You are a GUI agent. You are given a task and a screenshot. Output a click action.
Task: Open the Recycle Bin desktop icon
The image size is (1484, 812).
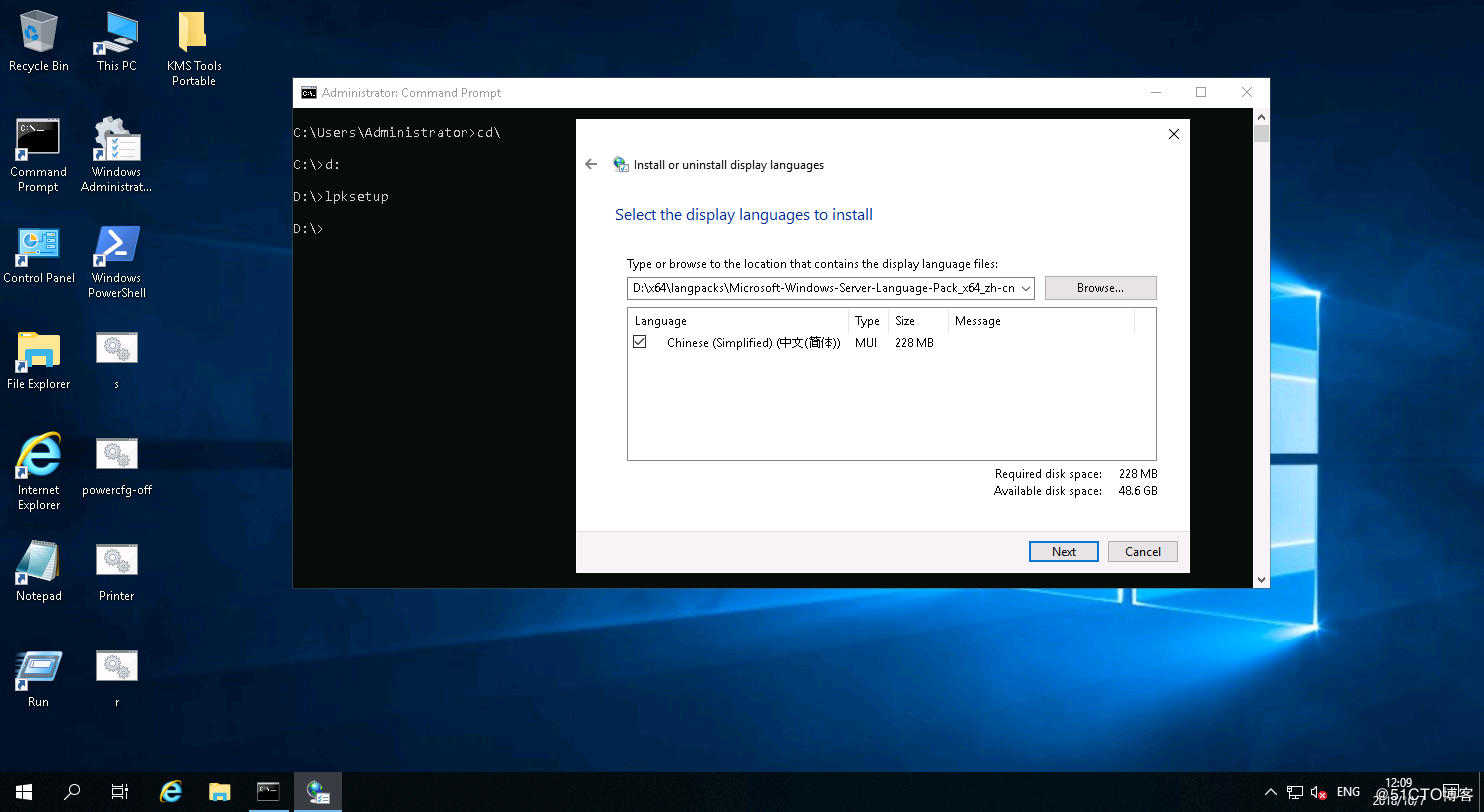[38, 40]
